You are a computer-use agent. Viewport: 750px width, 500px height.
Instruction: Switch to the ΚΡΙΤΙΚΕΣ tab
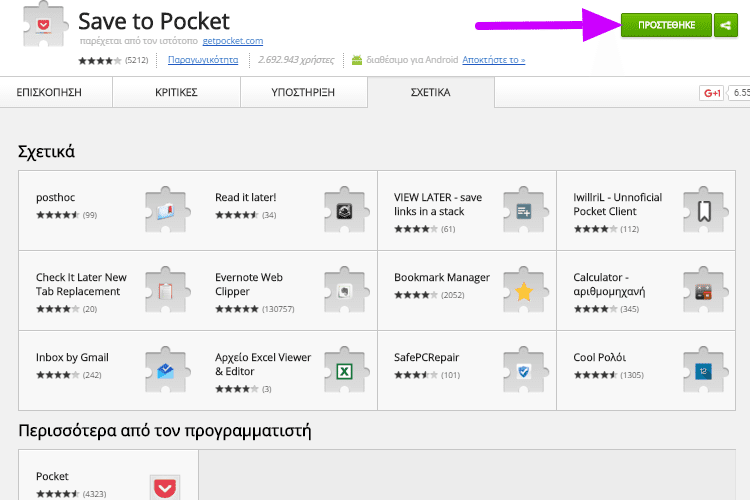click(x=176, y=92)
